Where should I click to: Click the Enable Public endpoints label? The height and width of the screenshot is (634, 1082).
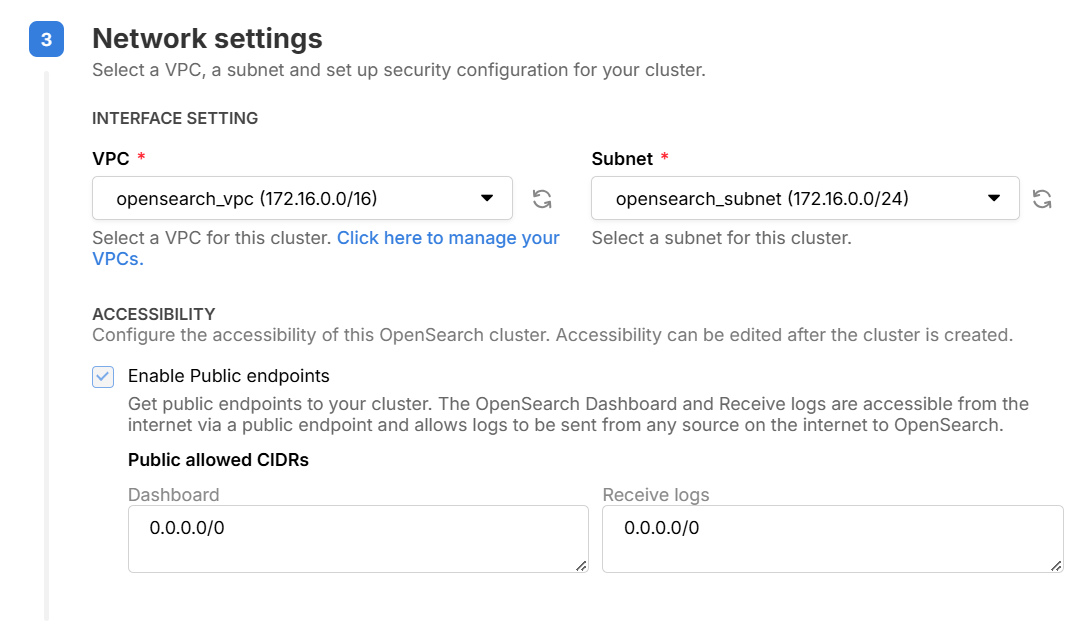(229, 376)
